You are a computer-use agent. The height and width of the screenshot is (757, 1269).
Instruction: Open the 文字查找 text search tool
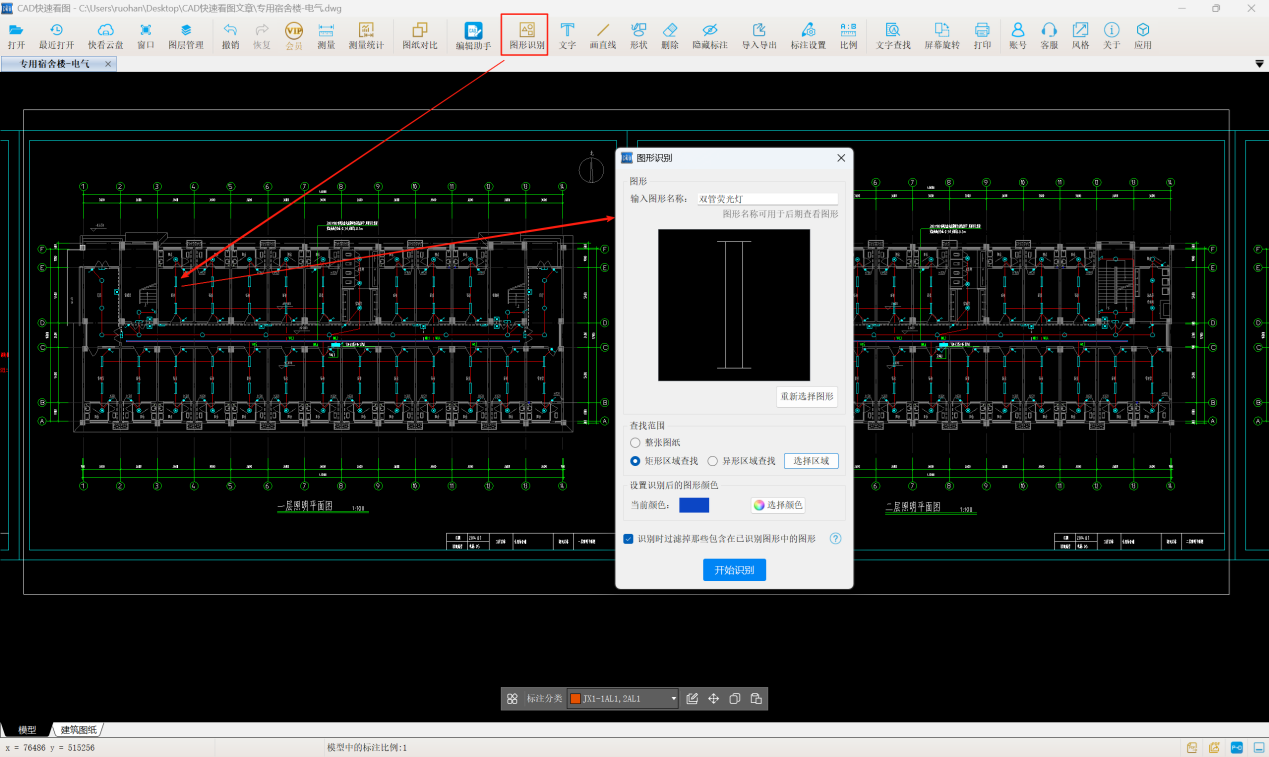892,36
